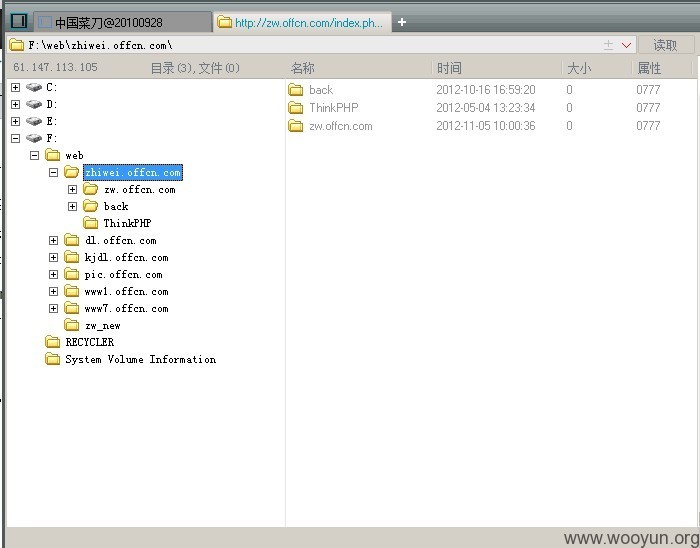
Task: Click the 读取 button
Action: 666,45
